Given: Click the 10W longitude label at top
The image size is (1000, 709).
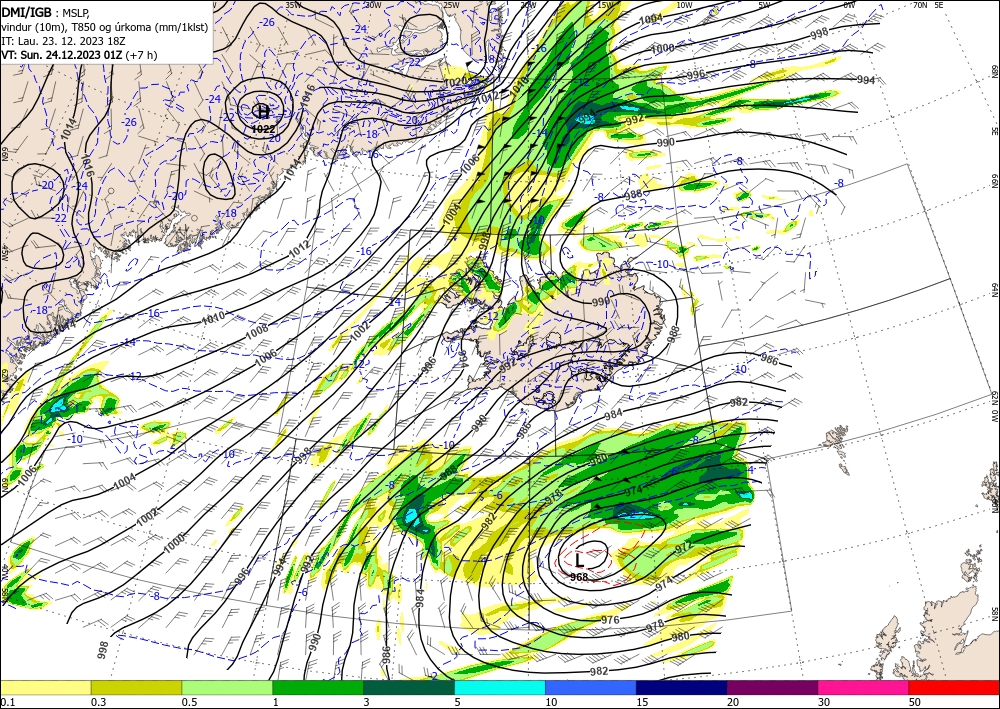Looking at the screenshot, I should [684, 4].
